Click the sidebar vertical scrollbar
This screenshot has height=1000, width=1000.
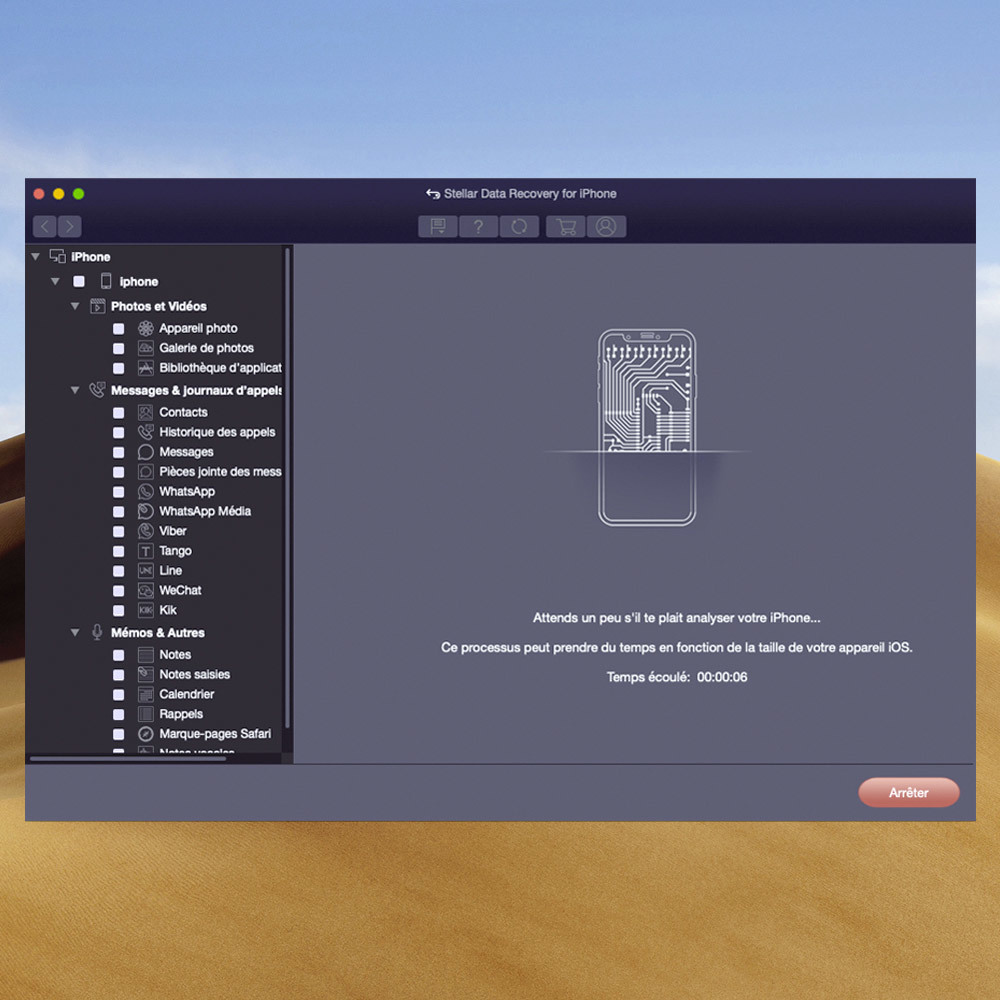point(287,488)
